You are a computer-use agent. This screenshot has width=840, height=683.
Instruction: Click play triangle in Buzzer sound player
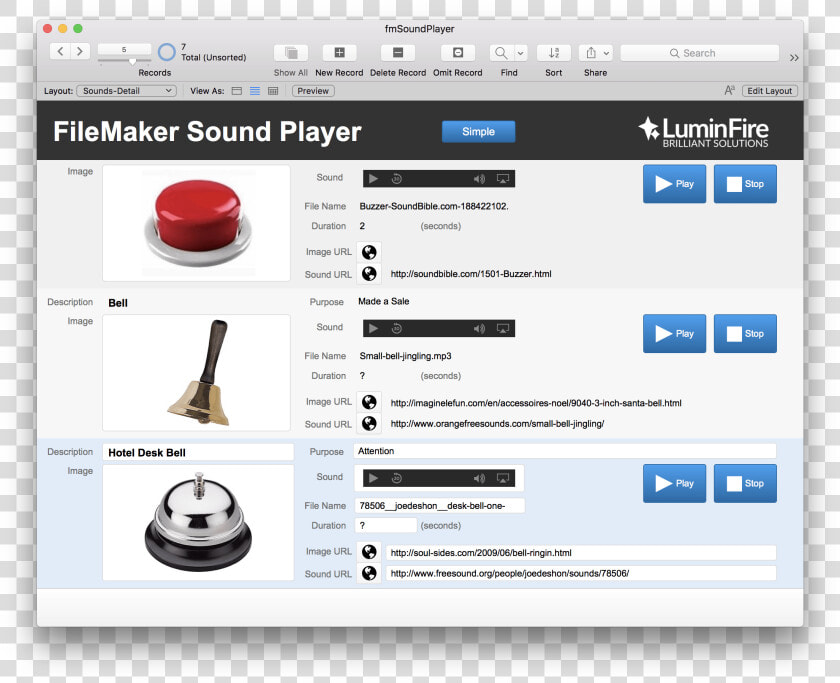tap(373, 178)
